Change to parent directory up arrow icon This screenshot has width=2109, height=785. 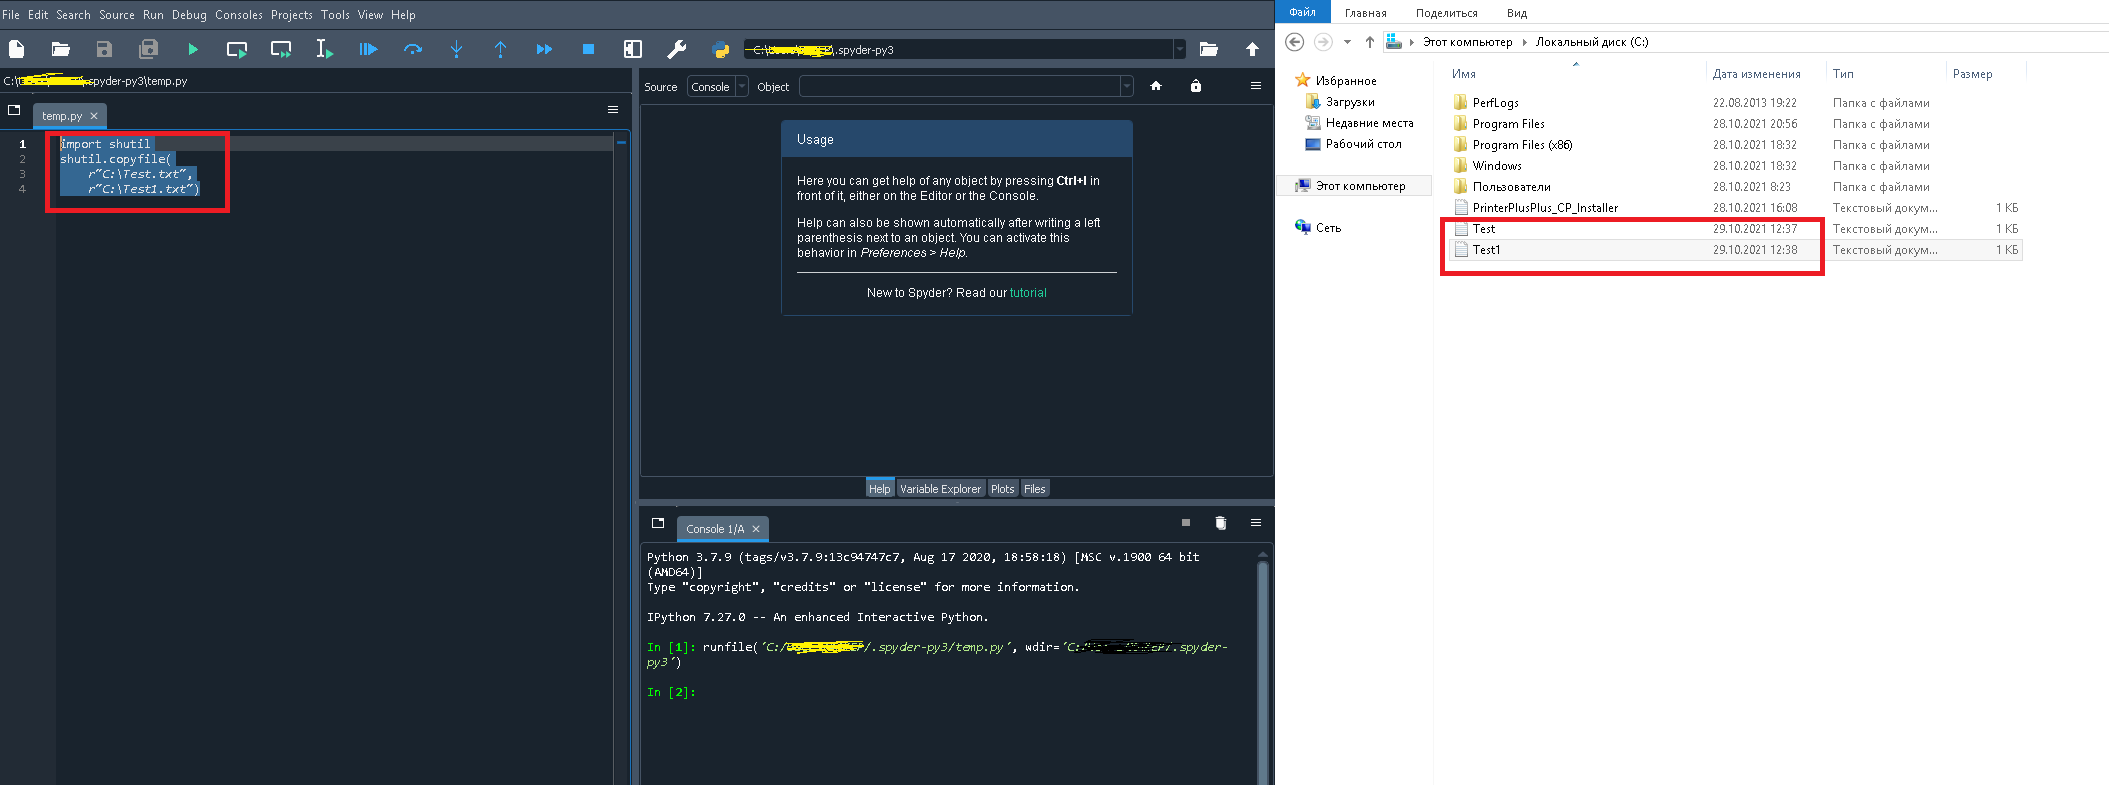(x=1252, y=49)
